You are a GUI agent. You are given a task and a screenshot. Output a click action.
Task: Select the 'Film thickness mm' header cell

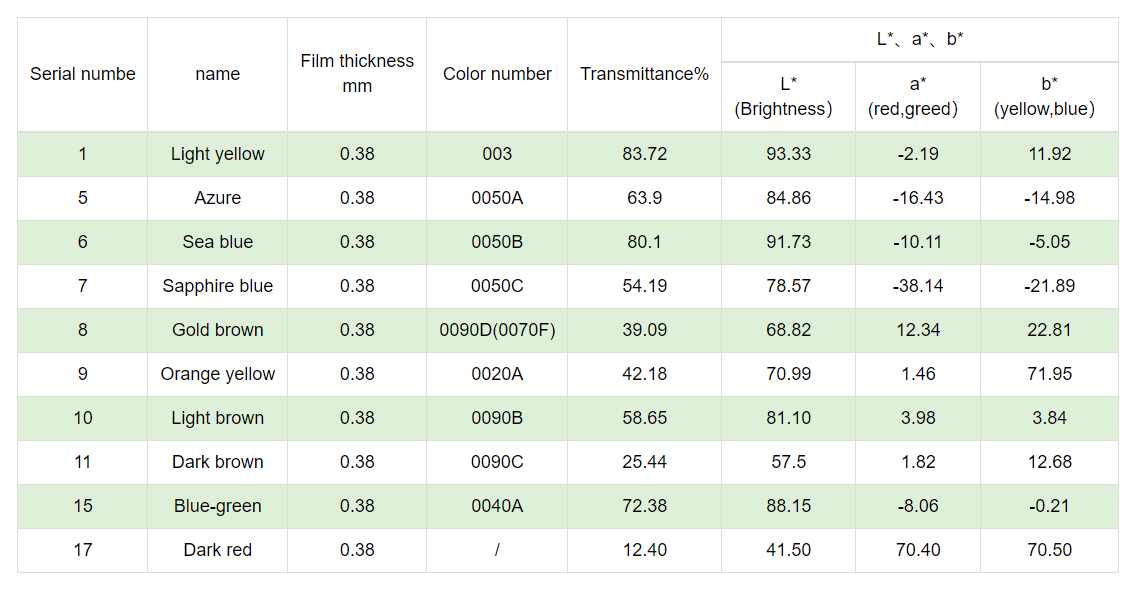point(357,74)
